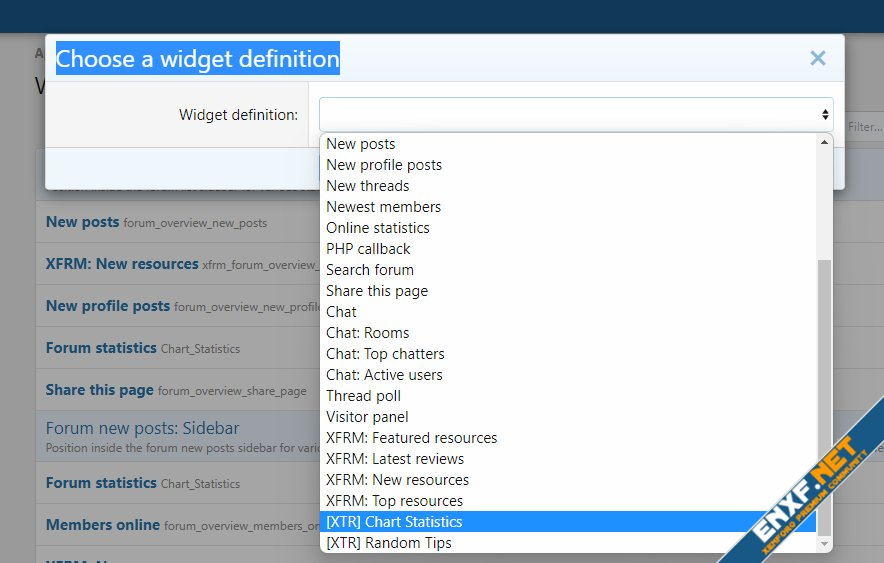Click the Filter input field
Viewport: 884px width, 563px height.
(864, 127)
